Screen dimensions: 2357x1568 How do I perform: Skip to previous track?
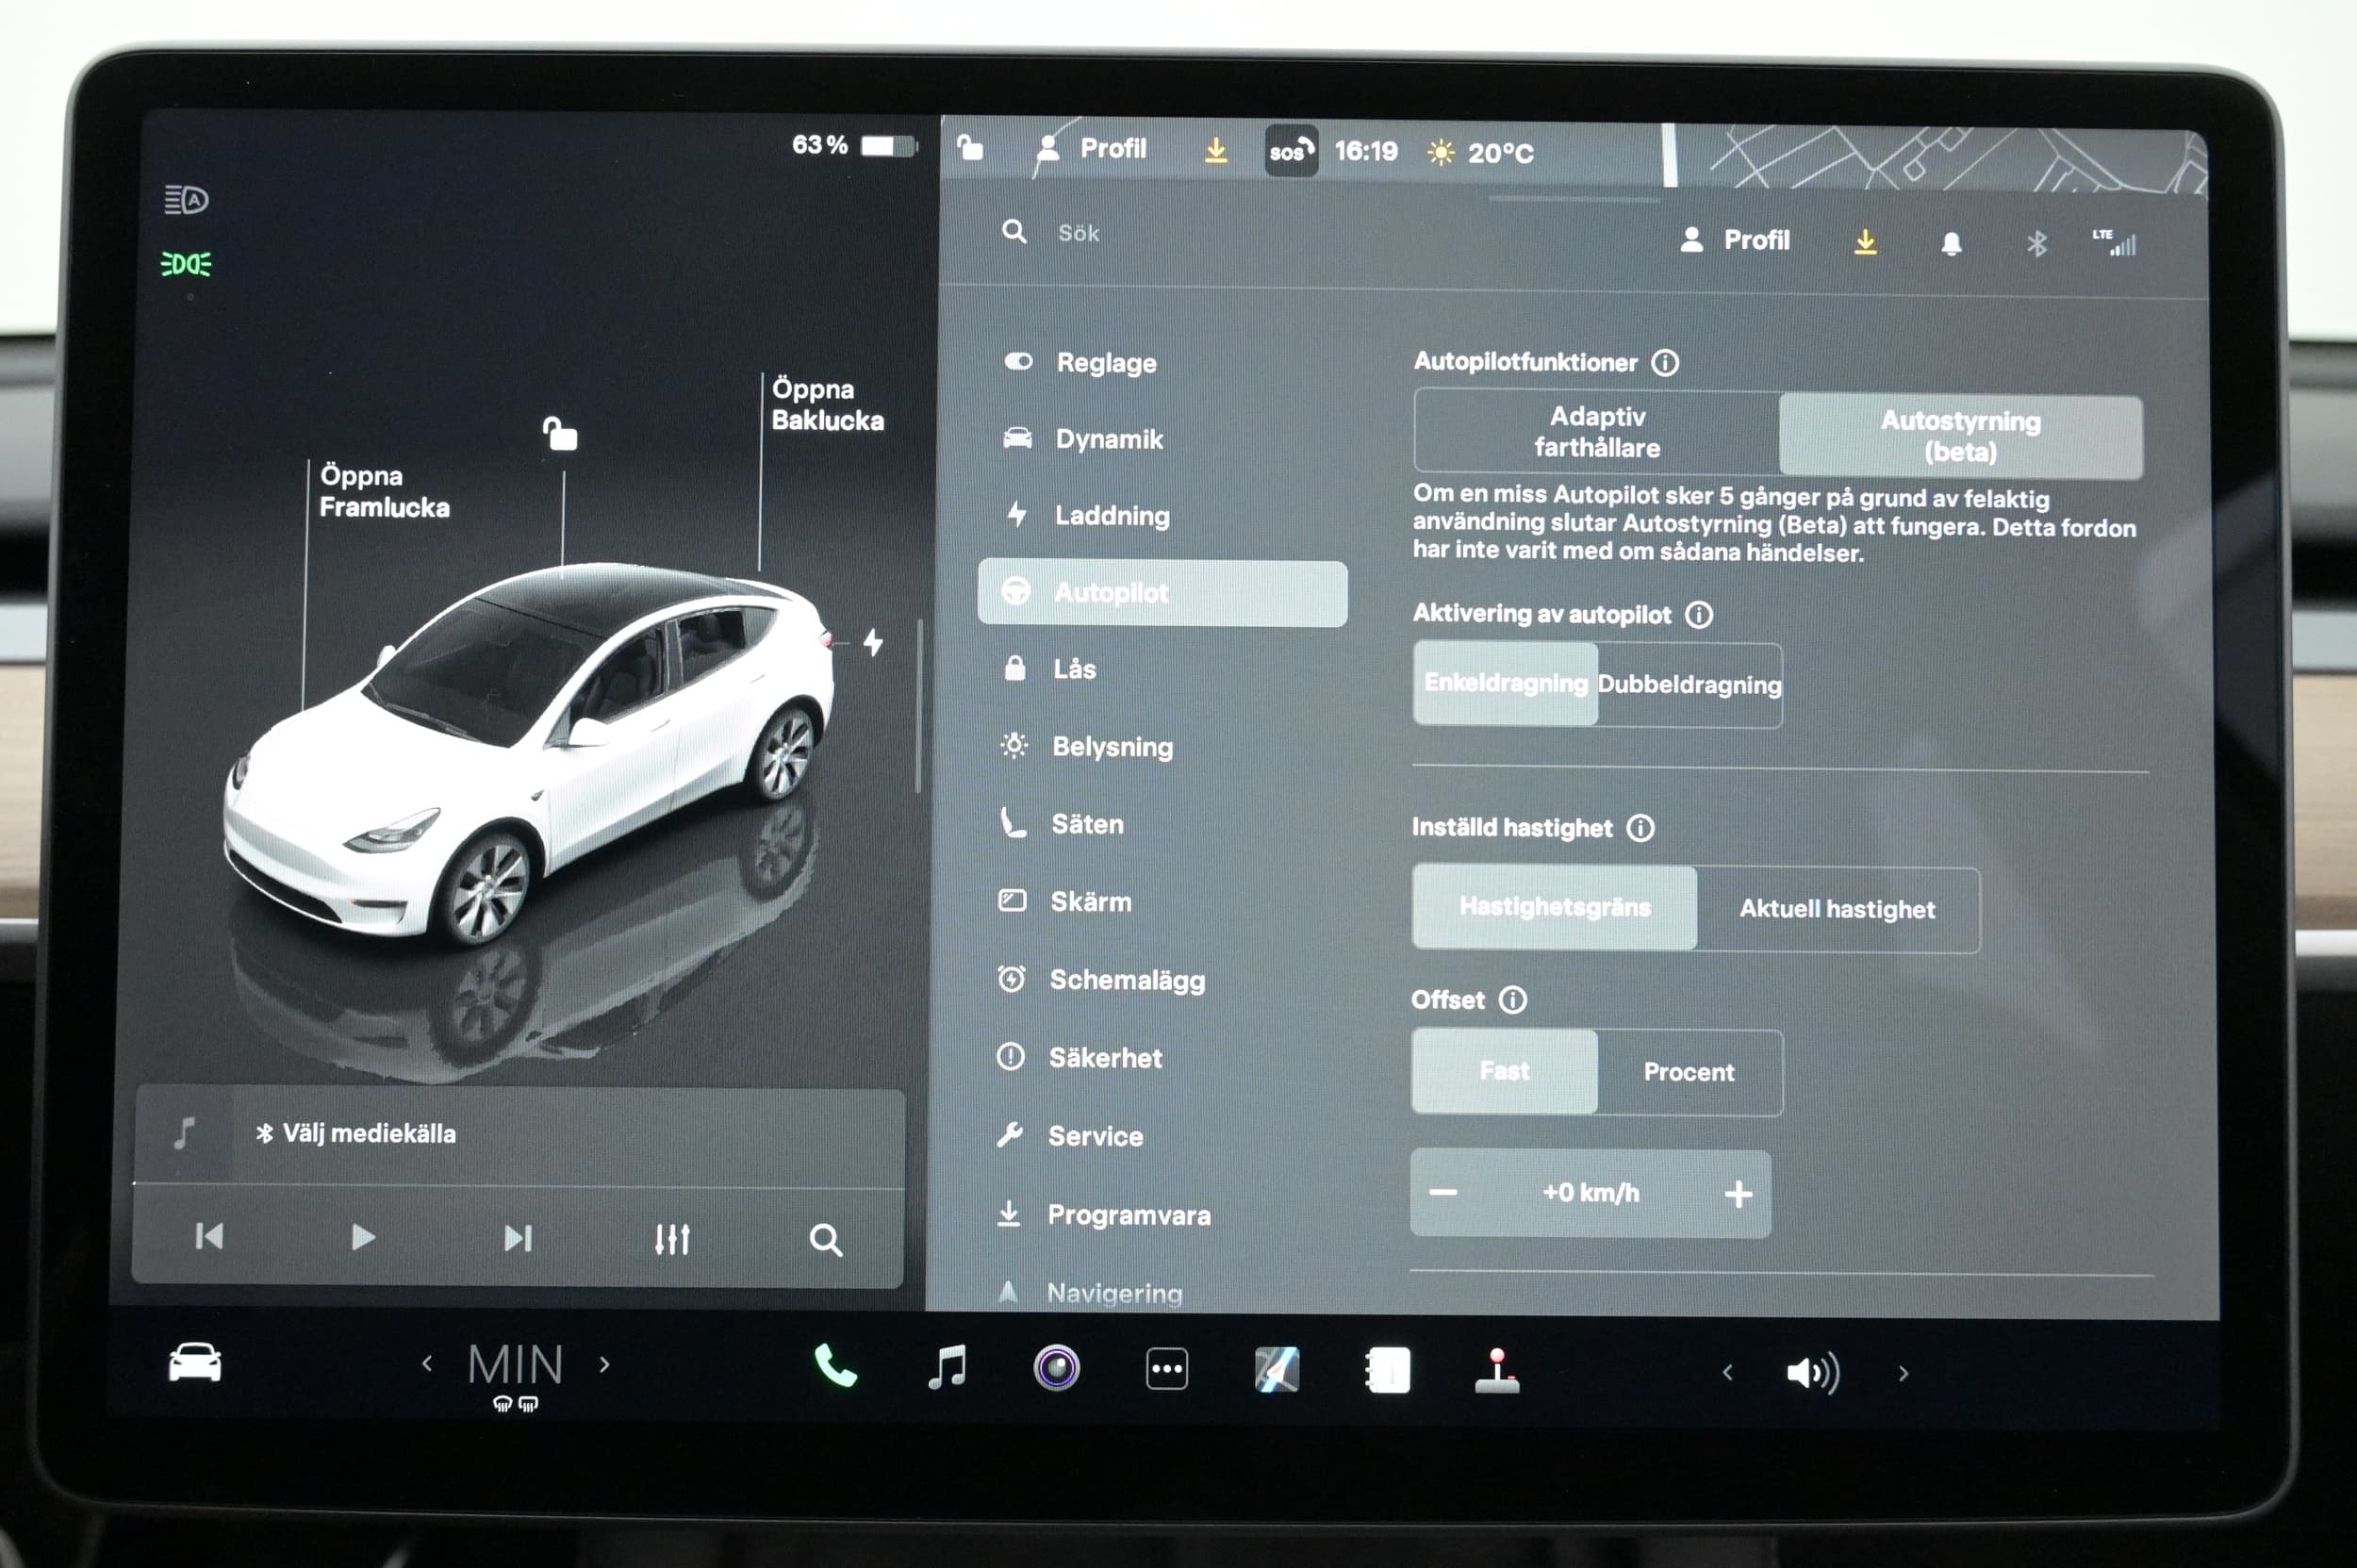(209, 1237)
